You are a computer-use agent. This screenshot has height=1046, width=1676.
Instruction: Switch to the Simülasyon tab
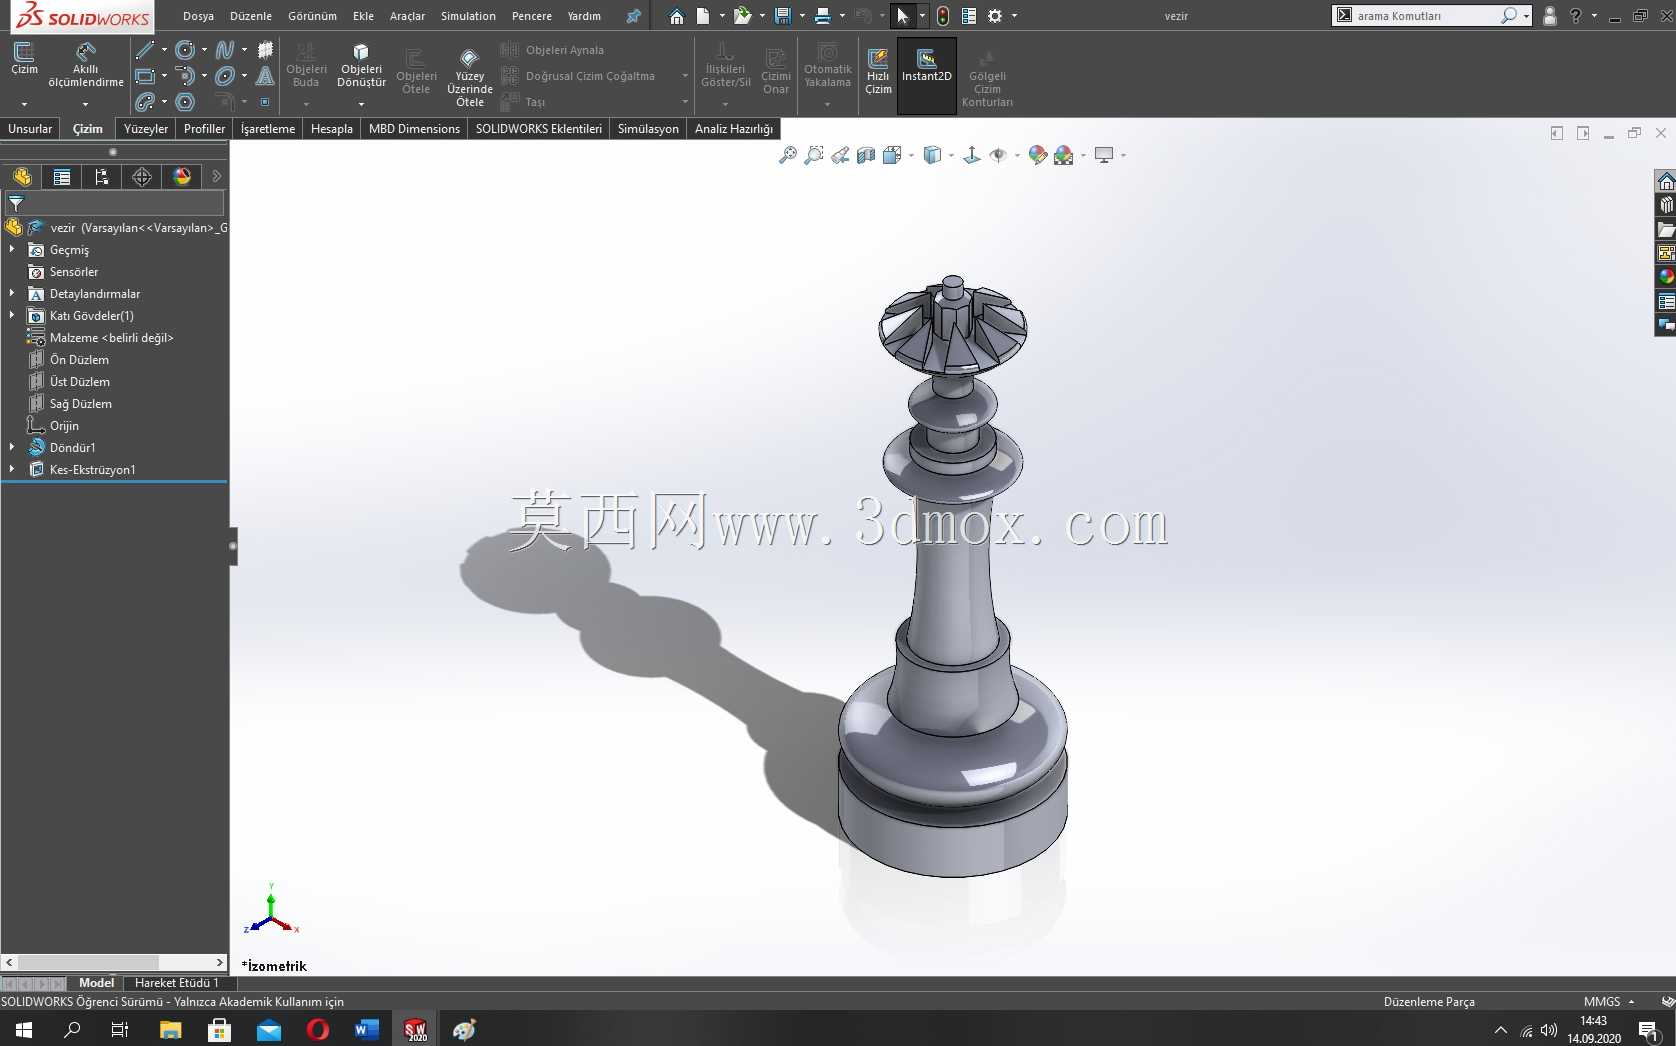[x=648, y=129]
